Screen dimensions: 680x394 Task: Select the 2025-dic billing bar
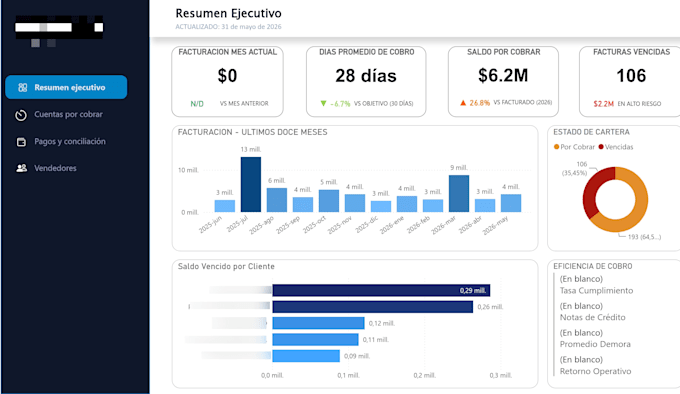click(x=381, y=206)
